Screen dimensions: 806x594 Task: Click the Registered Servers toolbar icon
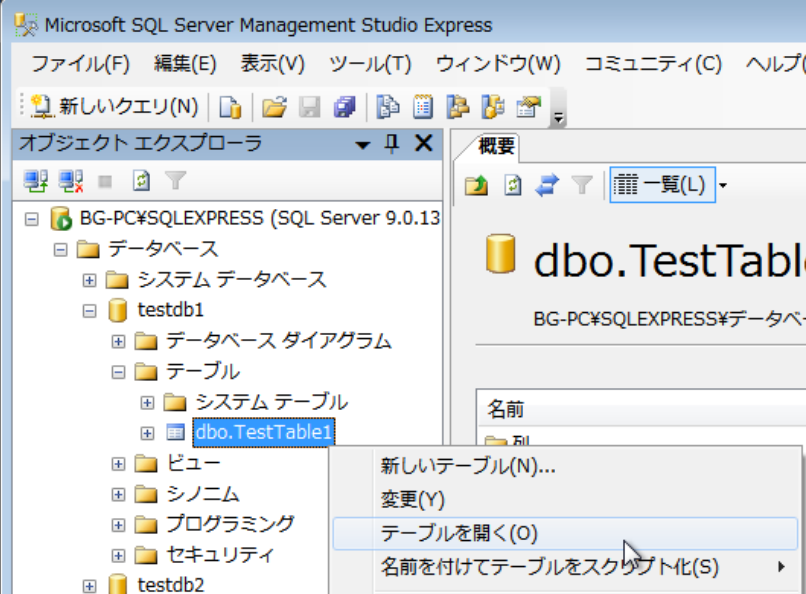pyautogui.click(x=388, y=107)
